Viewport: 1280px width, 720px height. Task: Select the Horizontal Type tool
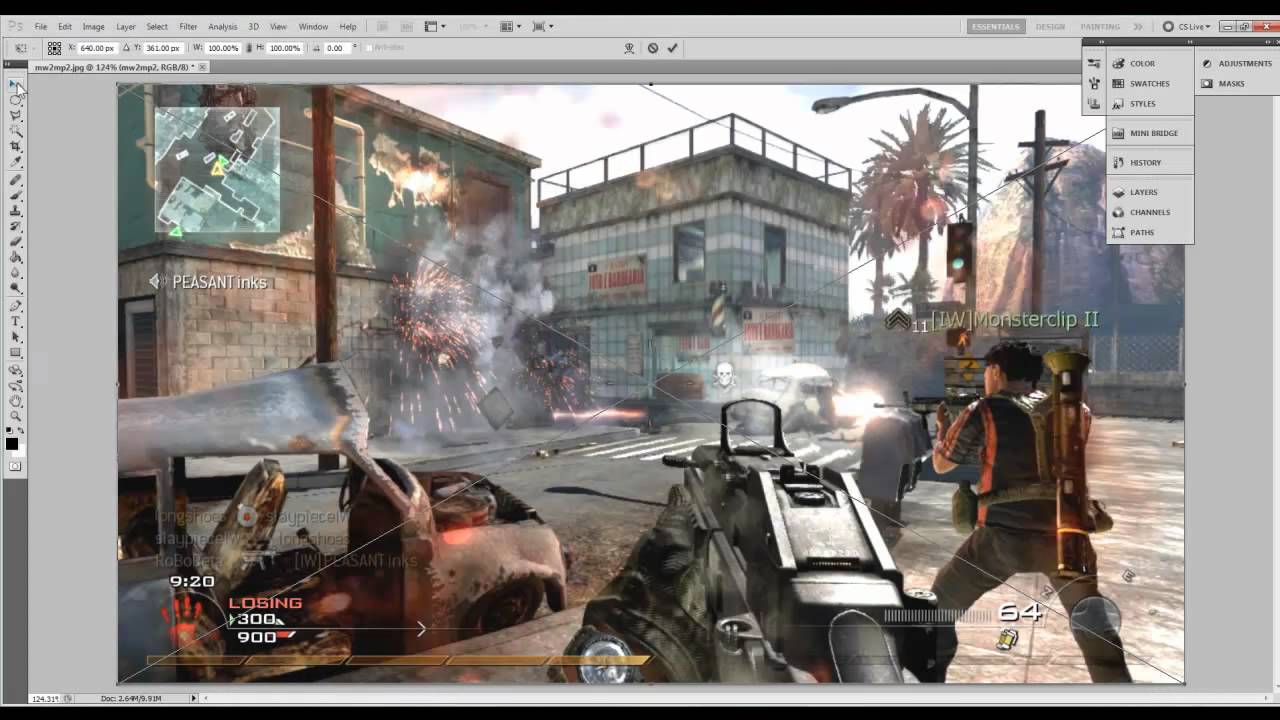tap(15, 320)
